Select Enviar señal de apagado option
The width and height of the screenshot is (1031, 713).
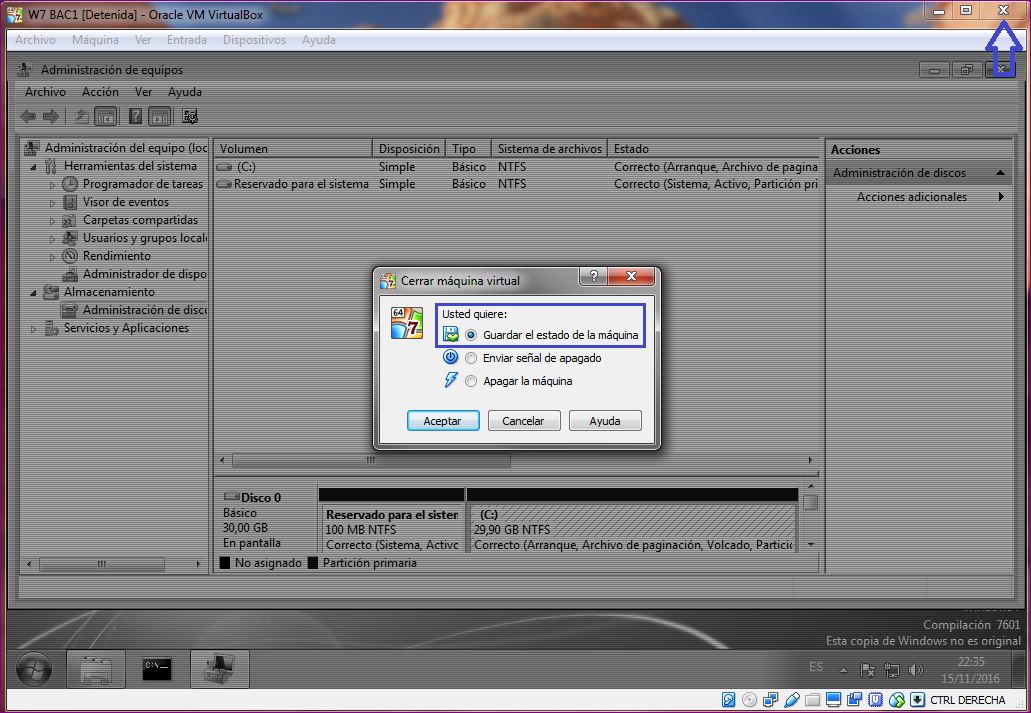click(471, 358)
